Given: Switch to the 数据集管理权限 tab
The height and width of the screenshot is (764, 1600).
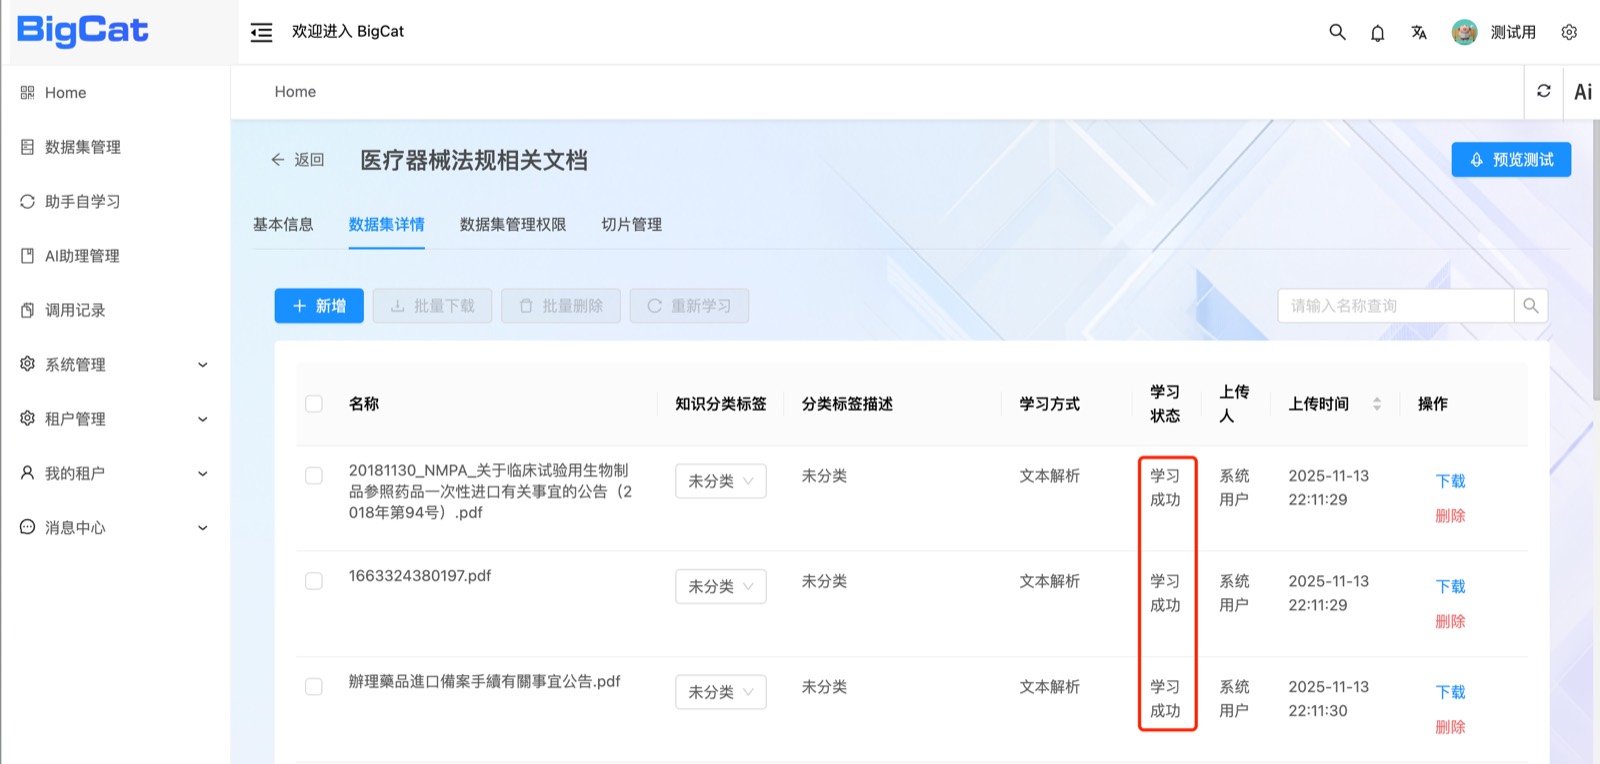Looking at the screenshot, I should [x=513, y=224].
